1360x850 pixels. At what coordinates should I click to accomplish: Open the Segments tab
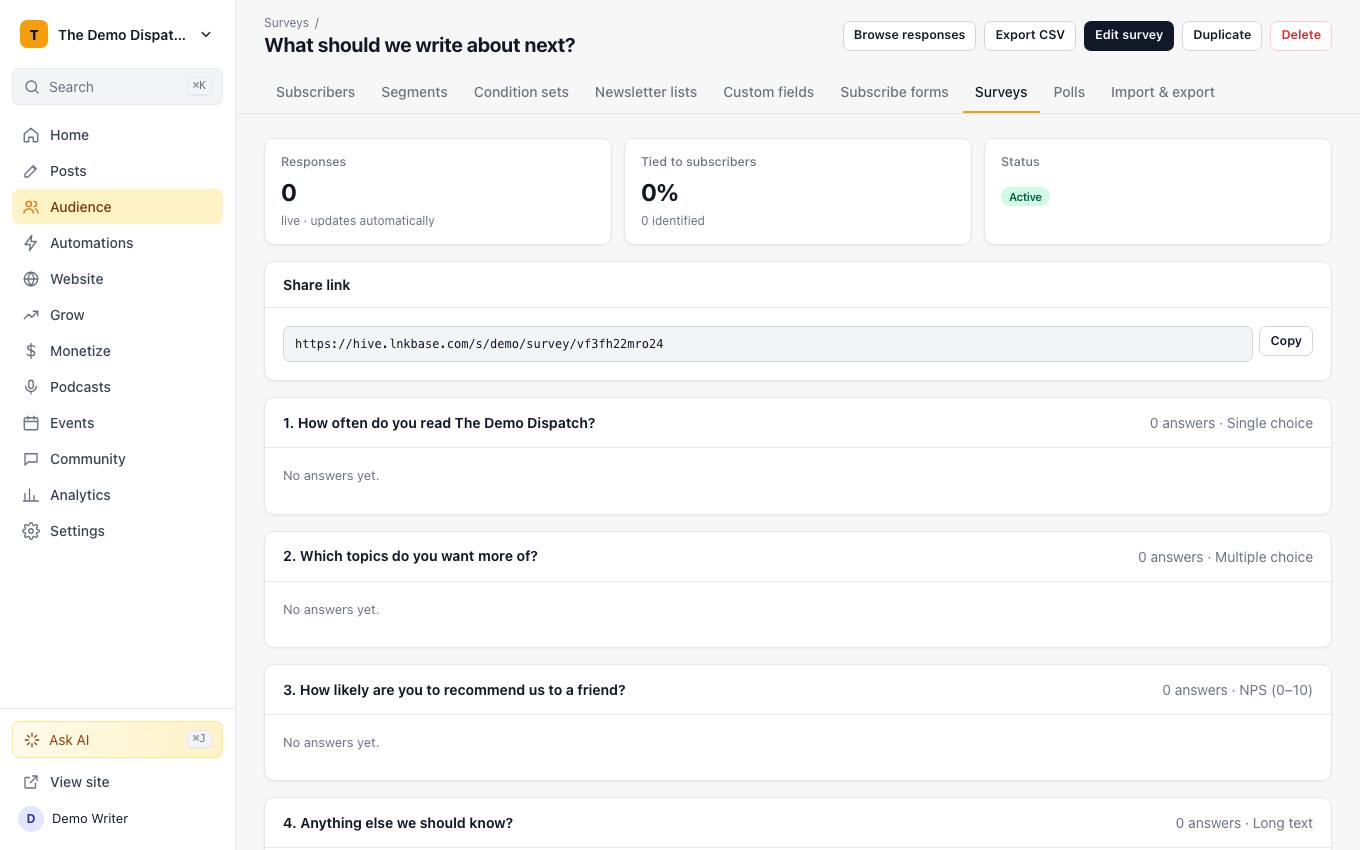pyautogui.click(x=414, y=92)
